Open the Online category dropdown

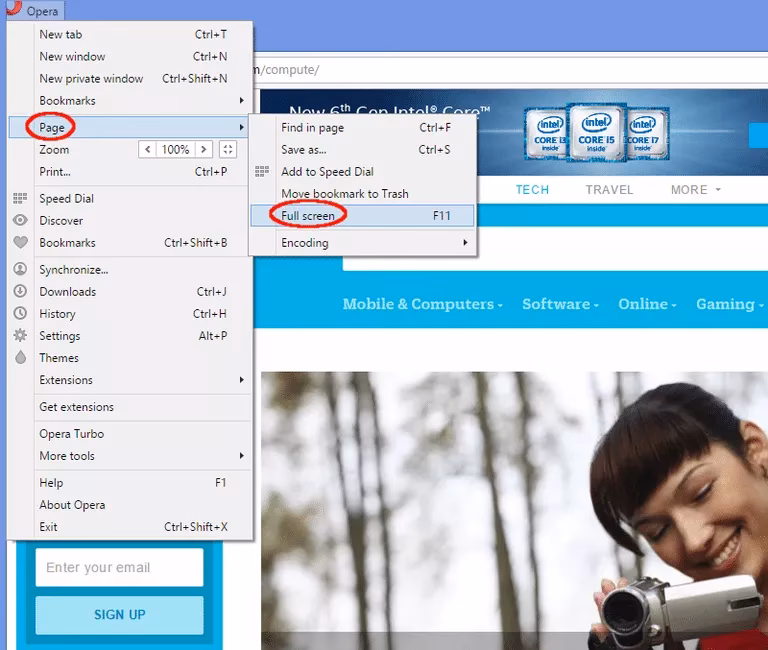pyautogui.click(x=647, y=304)
